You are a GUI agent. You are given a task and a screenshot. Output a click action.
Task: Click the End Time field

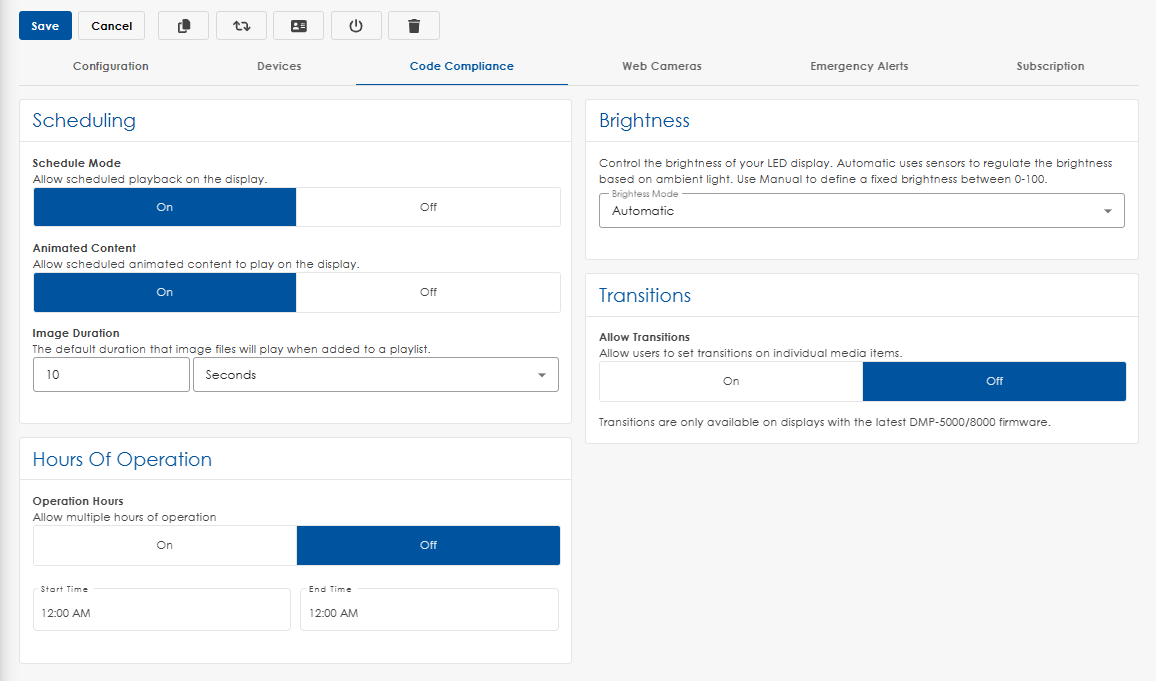coord(429,612)
